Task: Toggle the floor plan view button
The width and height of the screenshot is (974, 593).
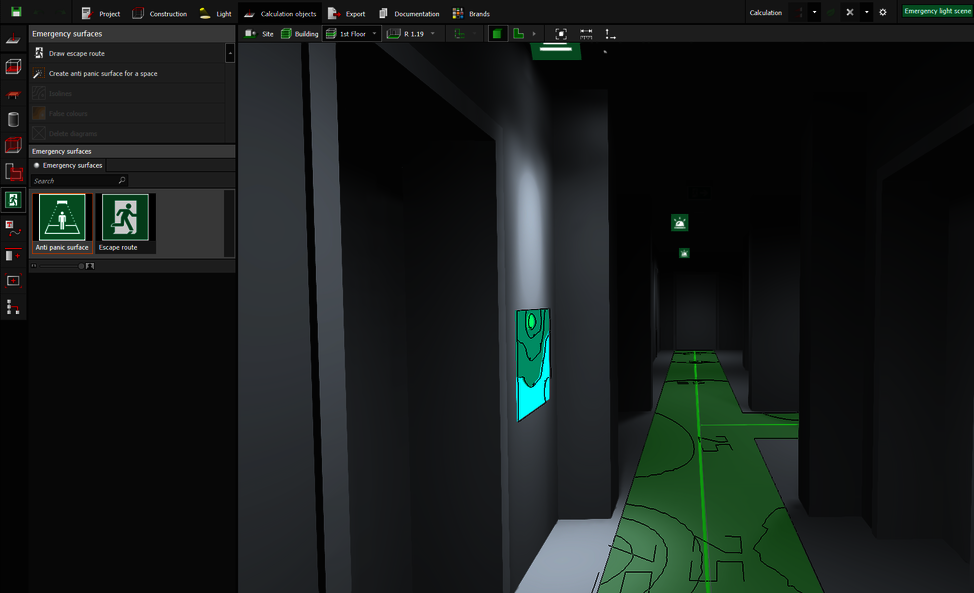Action: 518,33
